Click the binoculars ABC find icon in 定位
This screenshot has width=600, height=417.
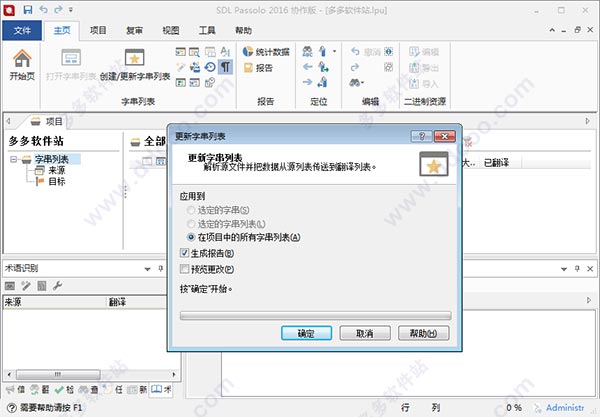pos(307,51)
